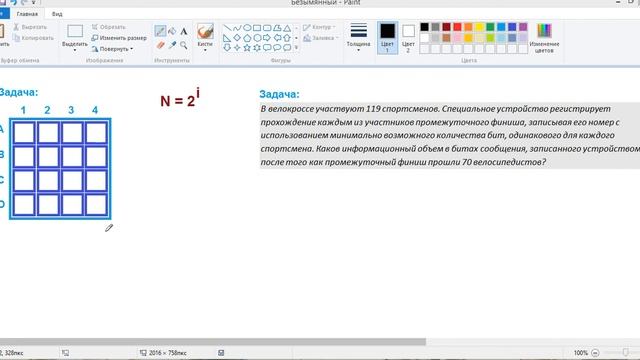The image size is (640, 360).
Task: Open Edit colors (Изменение цветов)
Action: [x=544, y=38]
